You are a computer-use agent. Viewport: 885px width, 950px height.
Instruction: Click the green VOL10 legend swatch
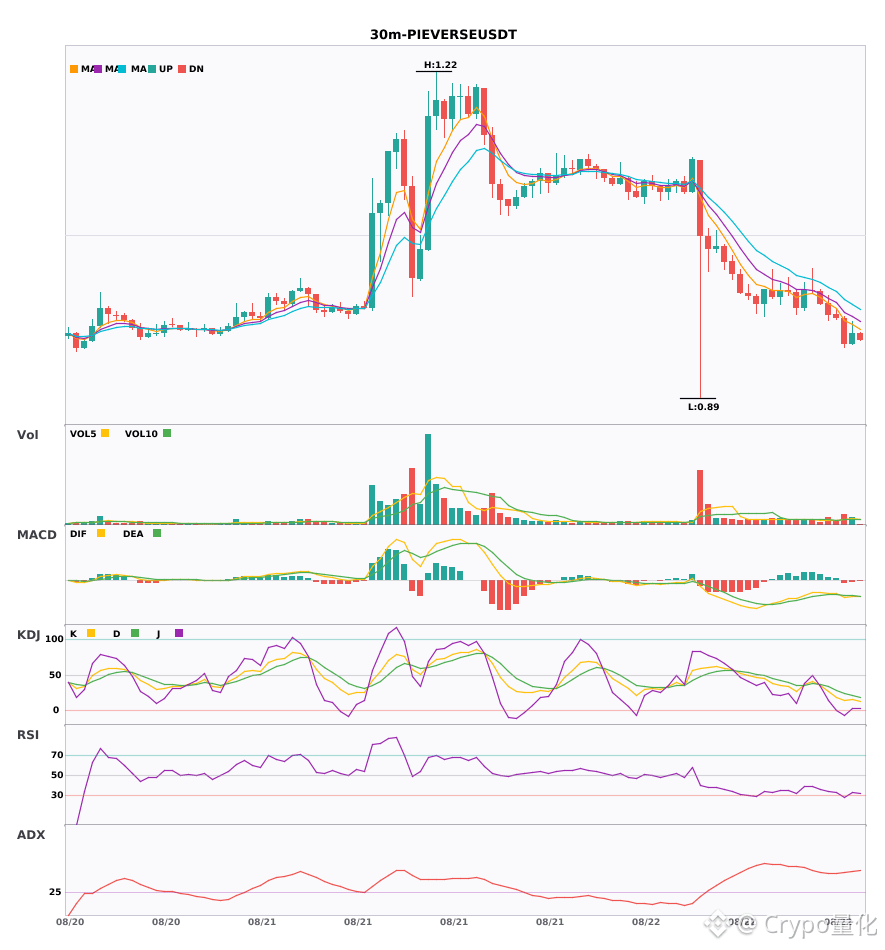[x=167, y=433]
